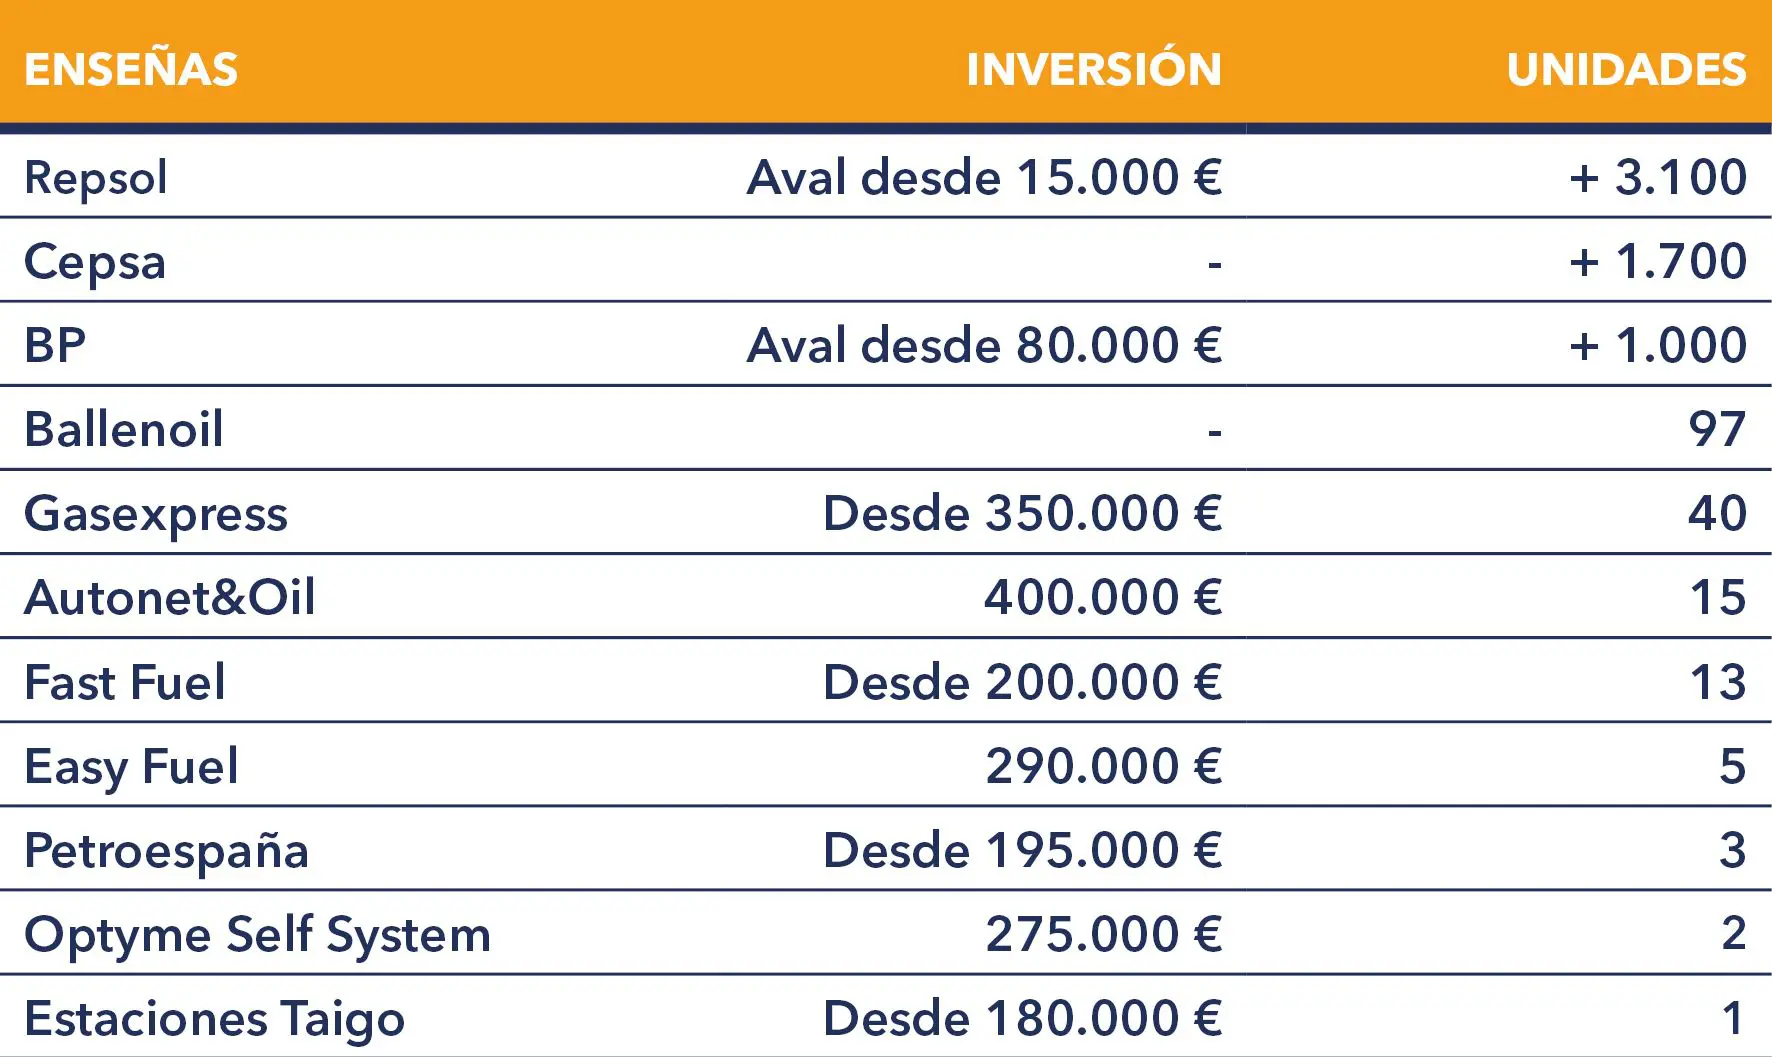The height and width of the screenshot is (1057, 1772).
Task: Select the Estaciones Taigo row name
Action: click(x=215, y=1019)
